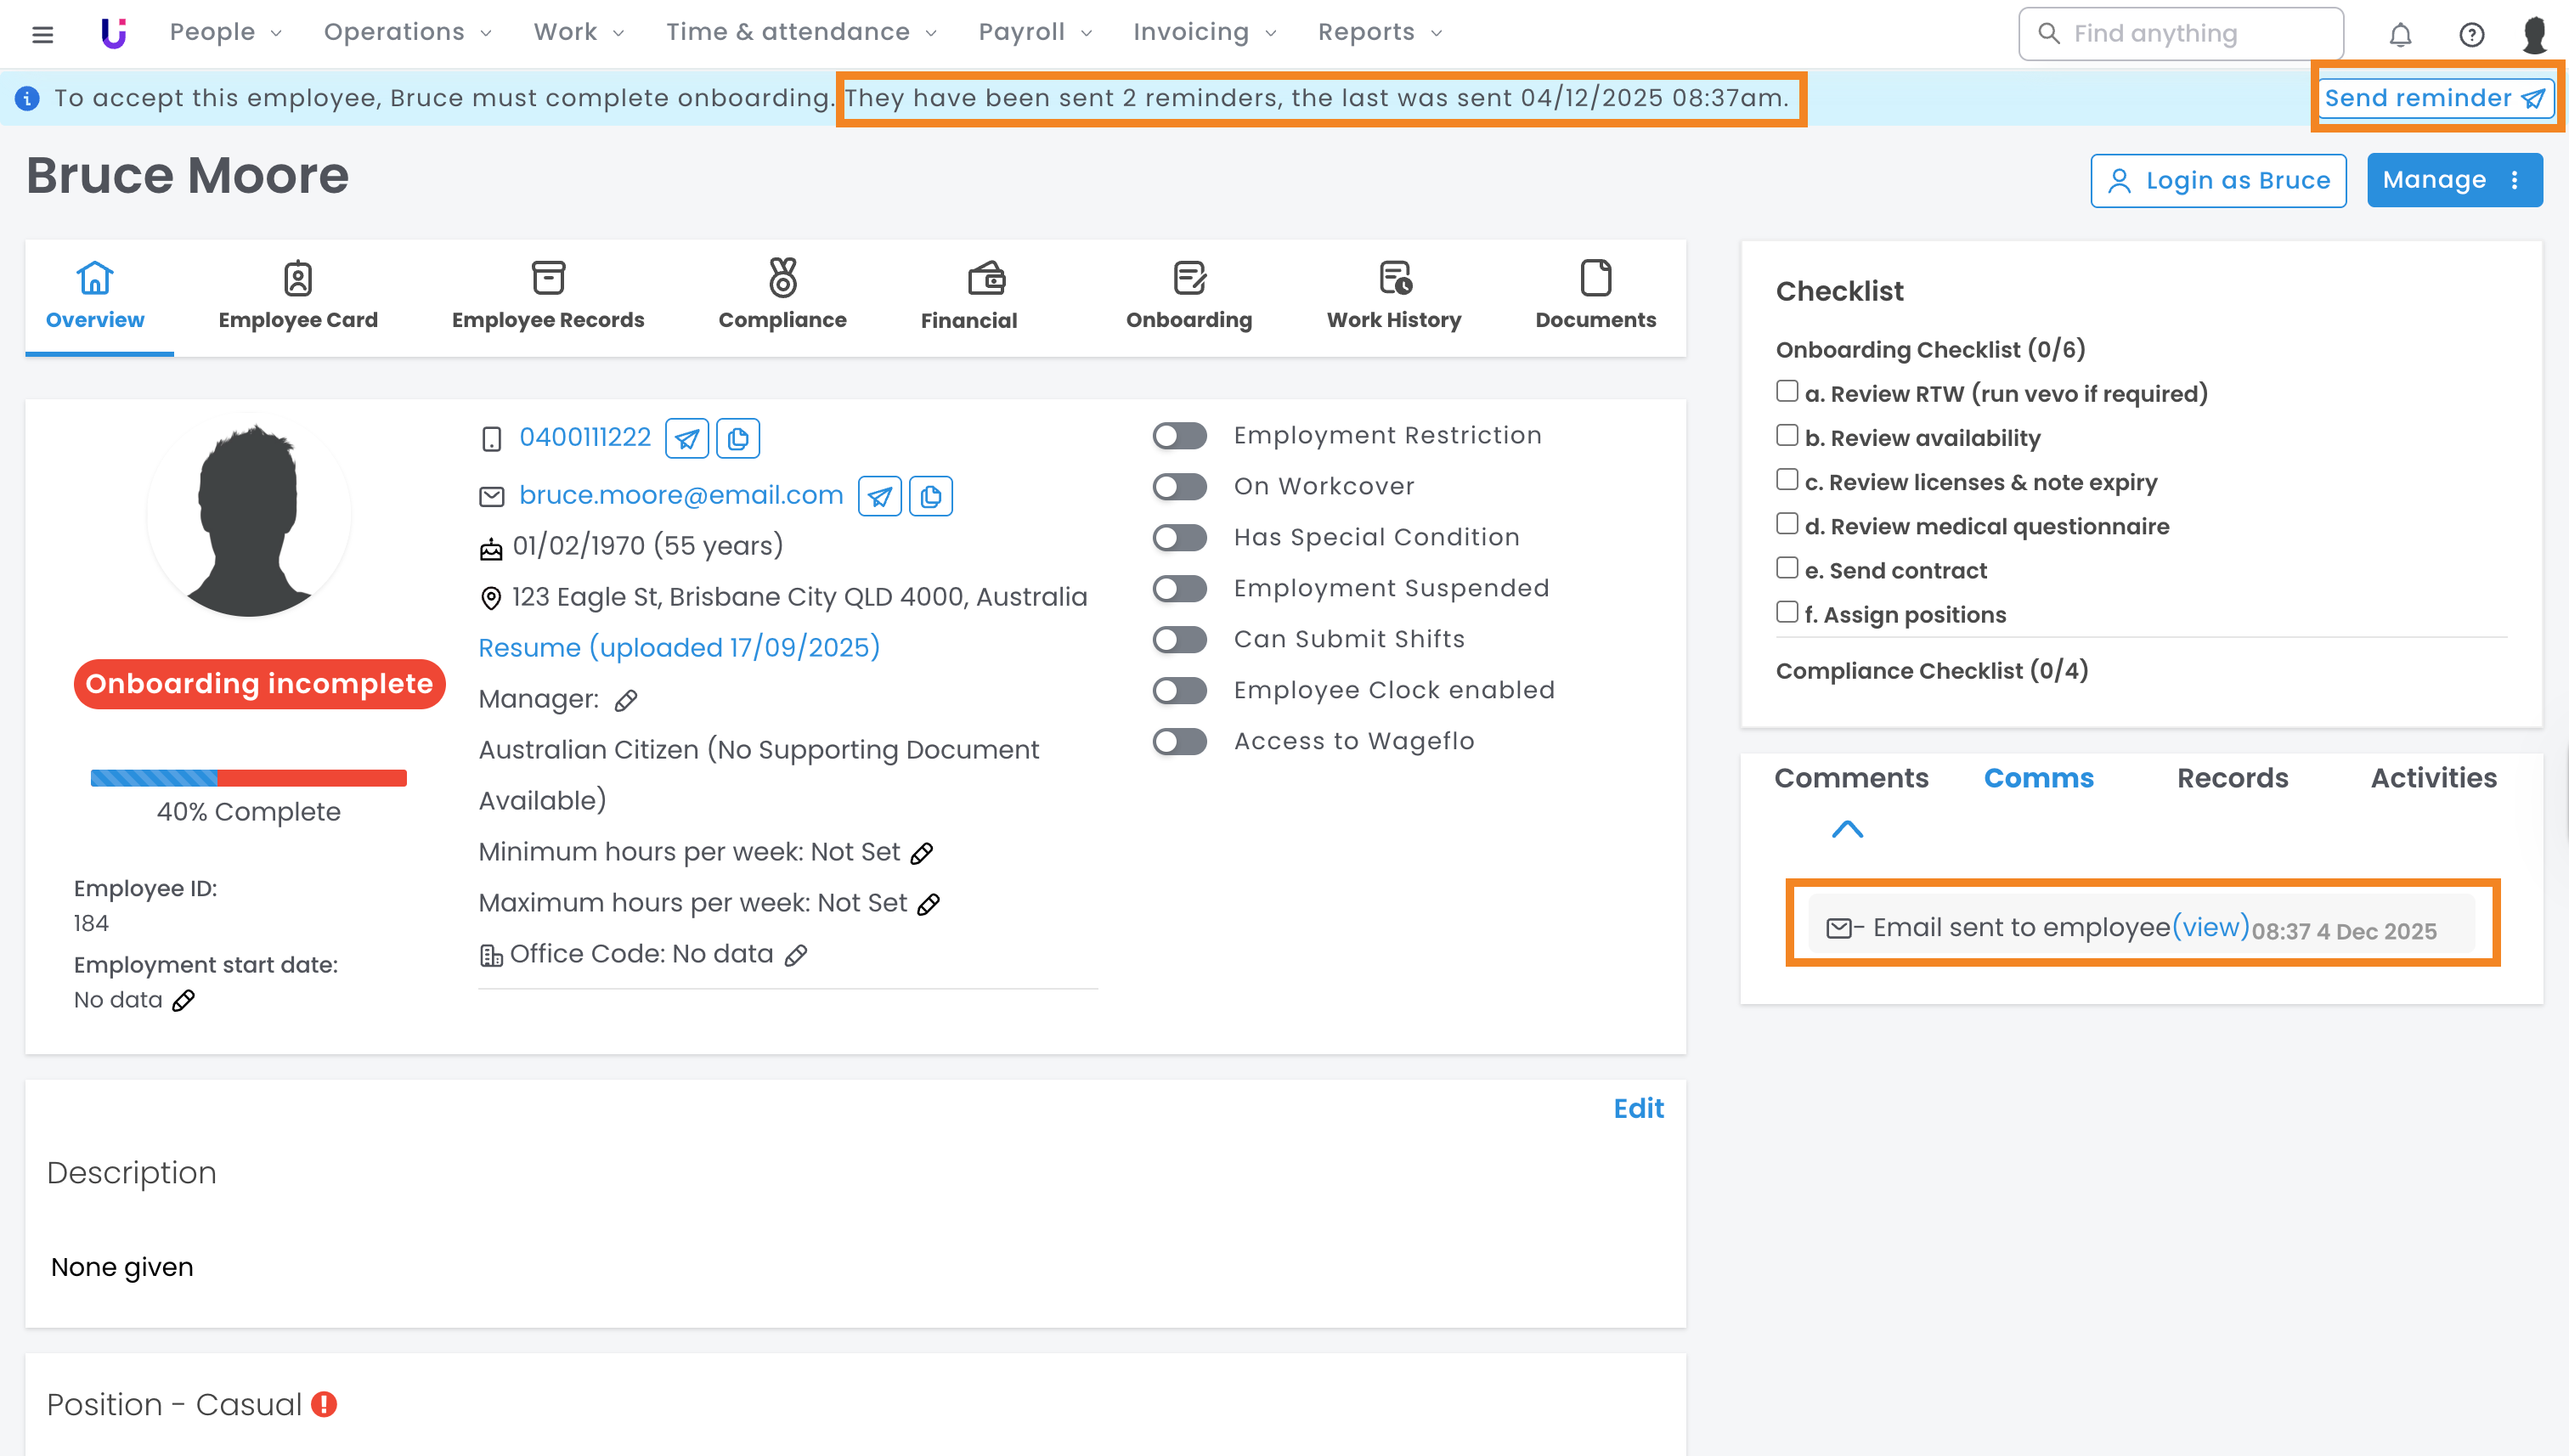Edit the Manager field pencil icon
The width and height of the screenshot is (2569, 1456).
tap(626, 701)
